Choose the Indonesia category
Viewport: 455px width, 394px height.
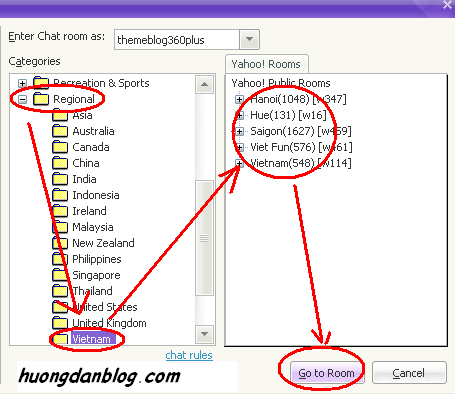pyautogui.click(x=96, y=195)
